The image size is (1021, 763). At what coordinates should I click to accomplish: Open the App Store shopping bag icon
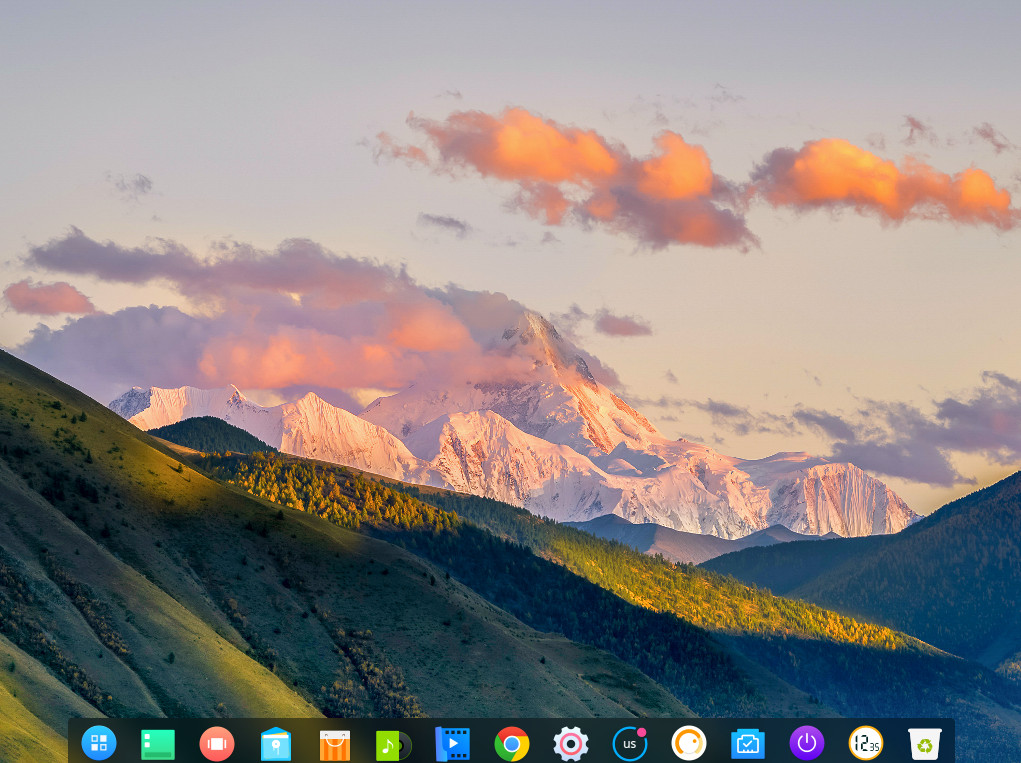tap(335, 745)
